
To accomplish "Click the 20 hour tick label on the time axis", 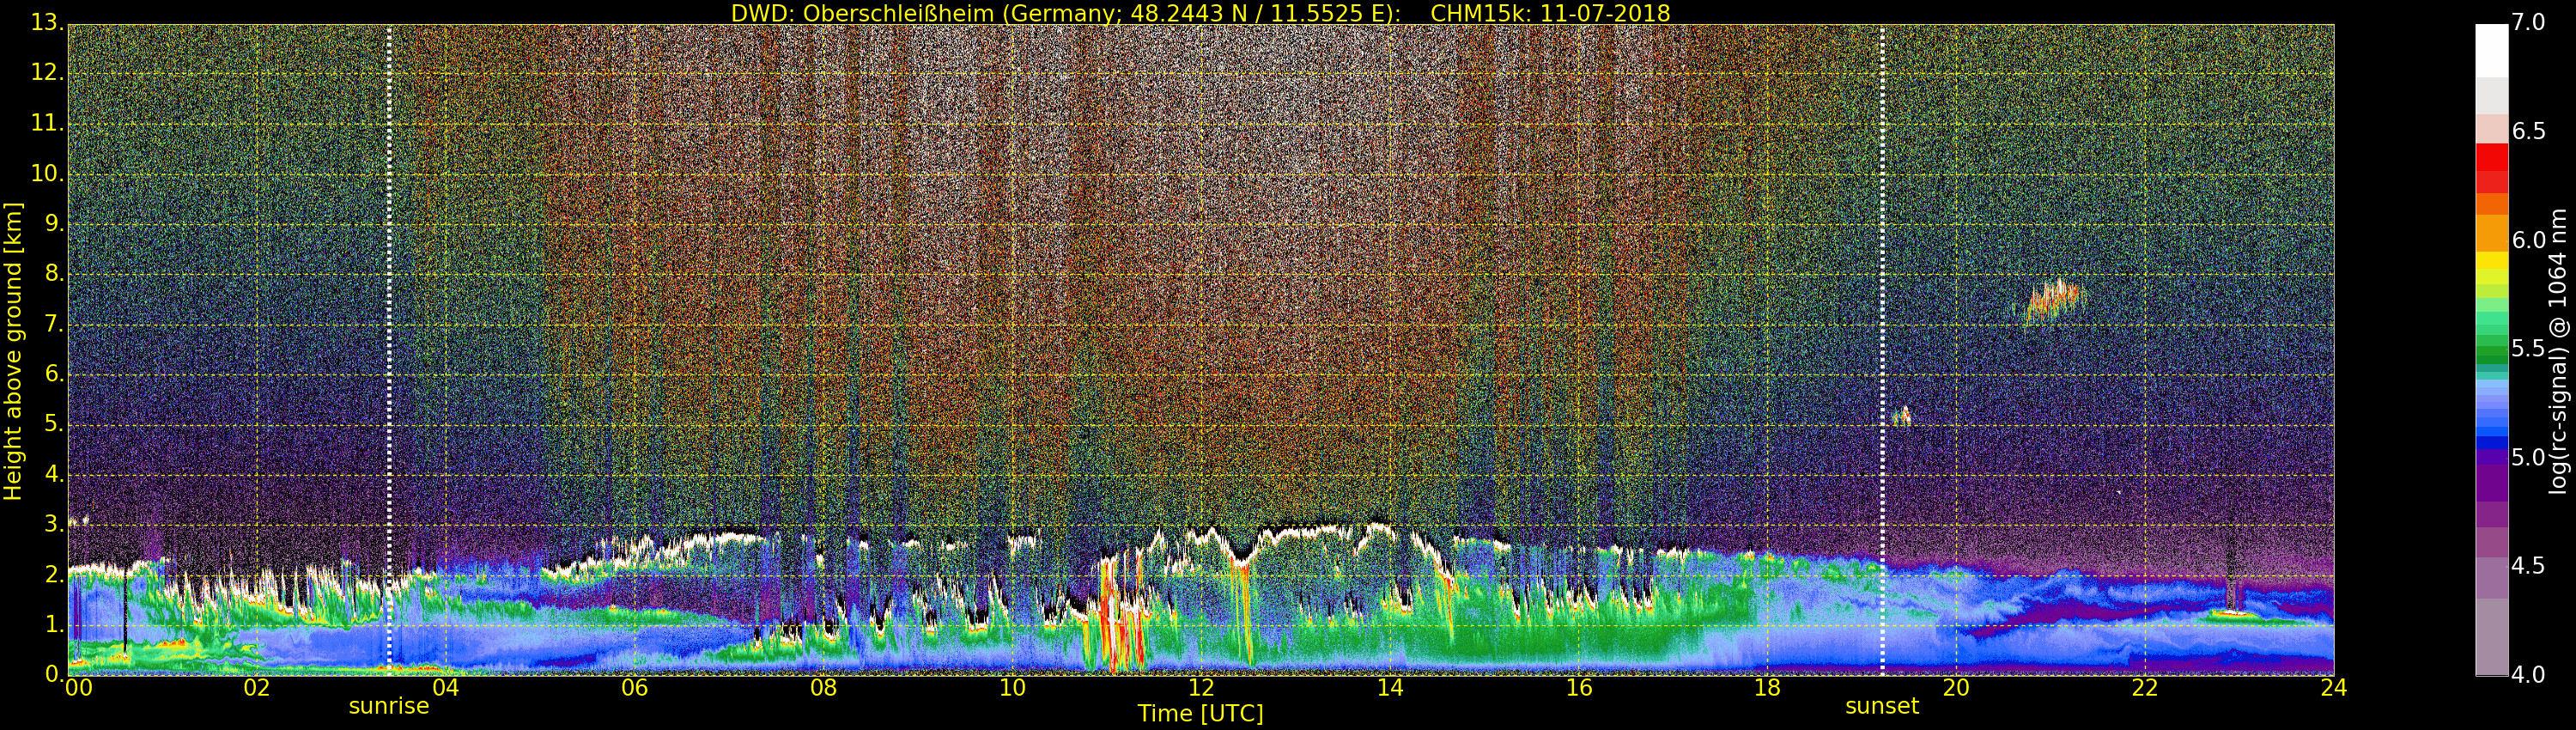I will coord(1956,688).
